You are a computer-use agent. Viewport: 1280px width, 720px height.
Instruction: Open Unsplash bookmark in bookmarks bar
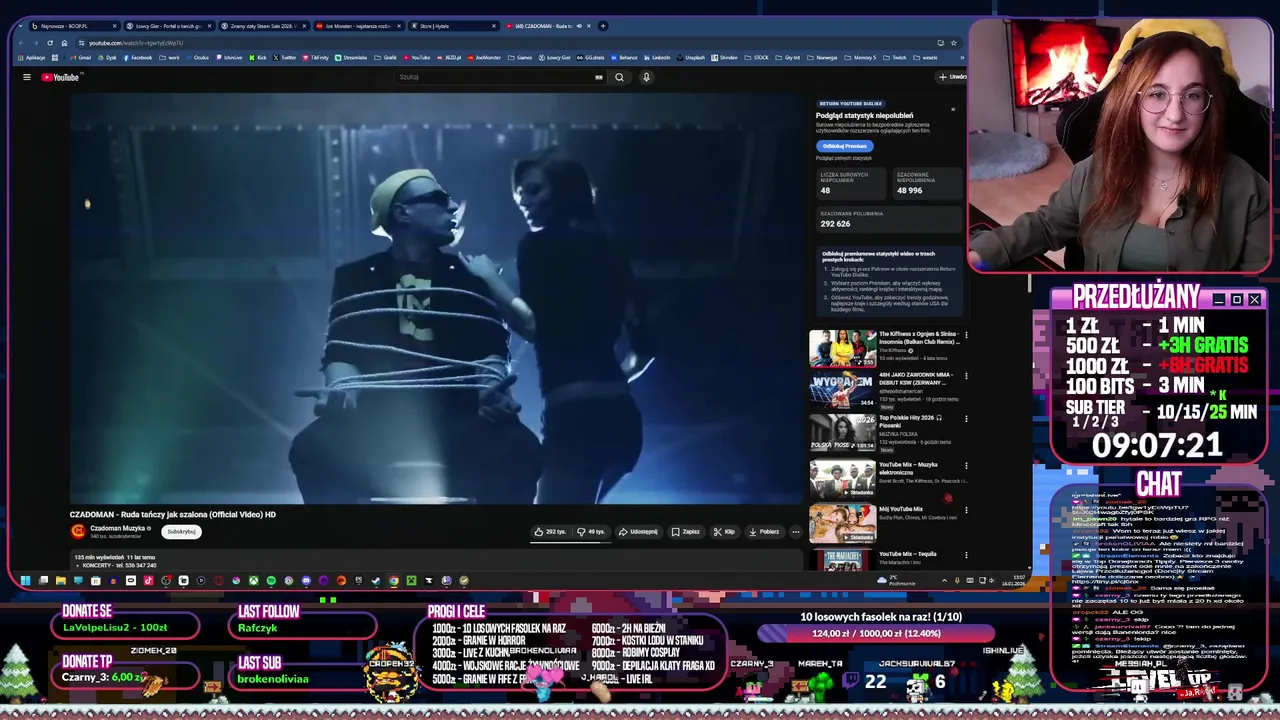pos(691,57)
